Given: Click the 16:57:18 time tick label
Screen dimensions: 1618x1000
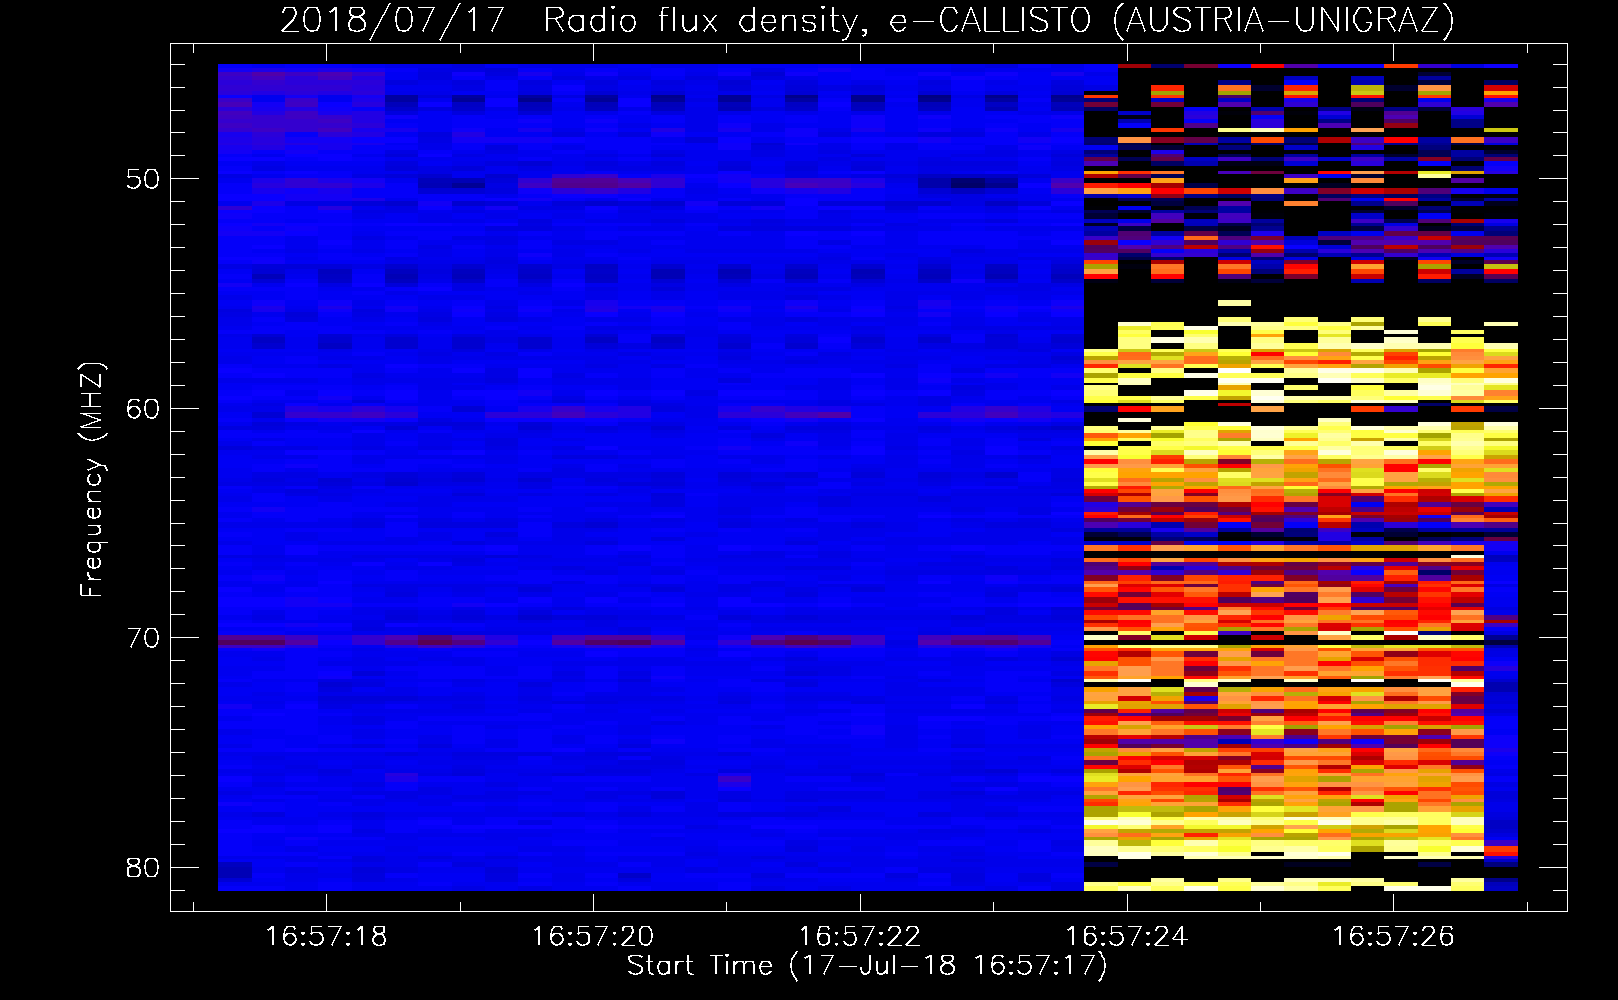Looking at the screenshot, I should click(326, 936).
